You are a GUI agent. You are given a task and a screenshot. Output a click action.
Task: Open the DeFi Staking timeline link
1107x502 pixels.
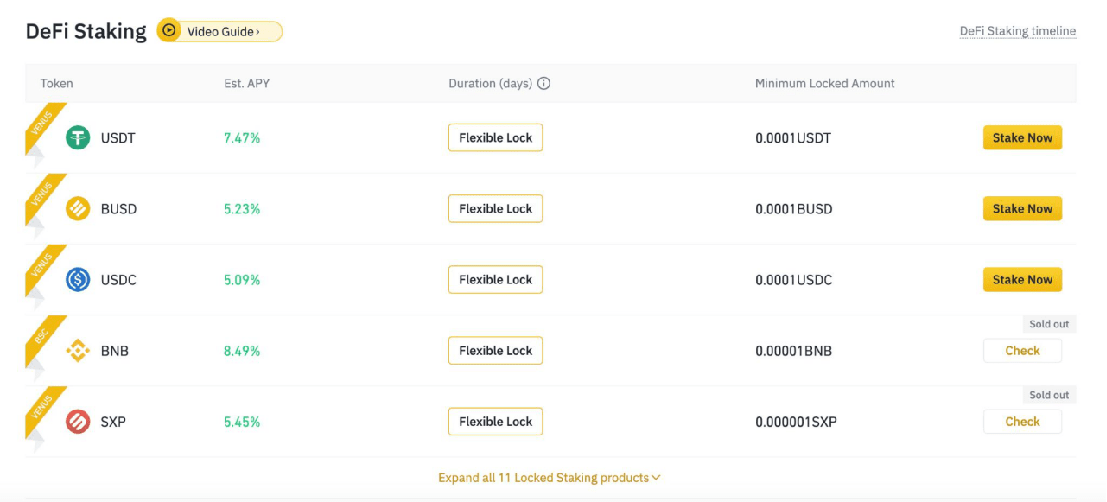pos(1017,31)
